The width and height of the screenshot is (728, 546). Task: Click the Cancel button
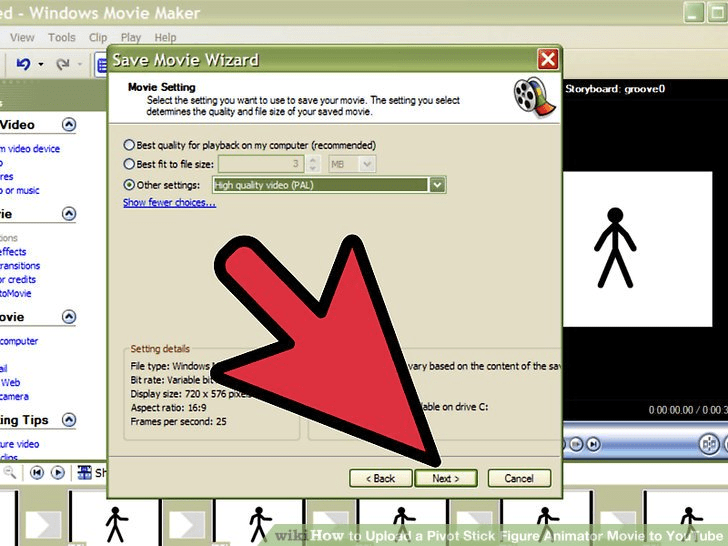click(519, 478)
